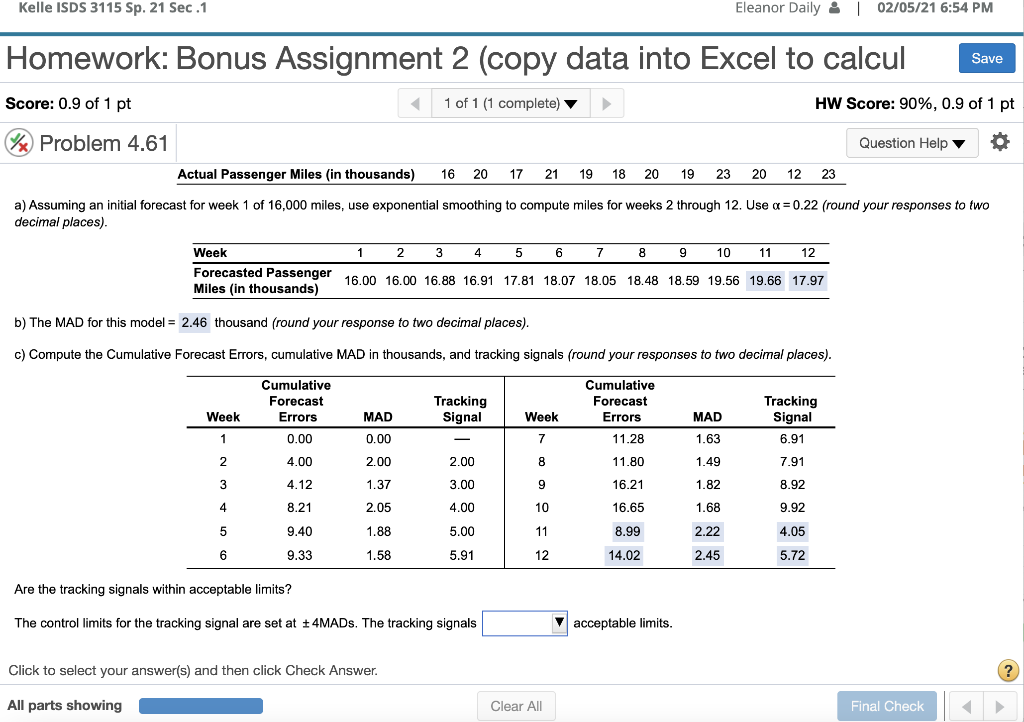Click the 'Score: 0.9 of 1 pt' text
This screenshot has height=722, width=1024.
69,103
